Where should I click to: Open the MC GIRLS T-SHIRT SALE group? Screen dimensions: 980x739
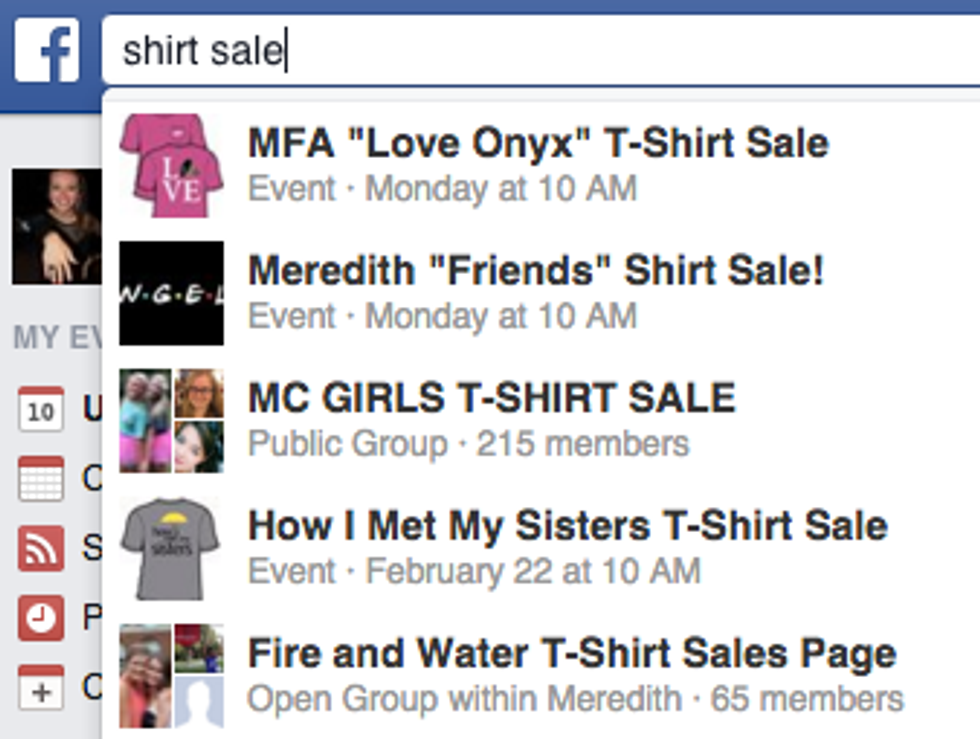[491, 398]
